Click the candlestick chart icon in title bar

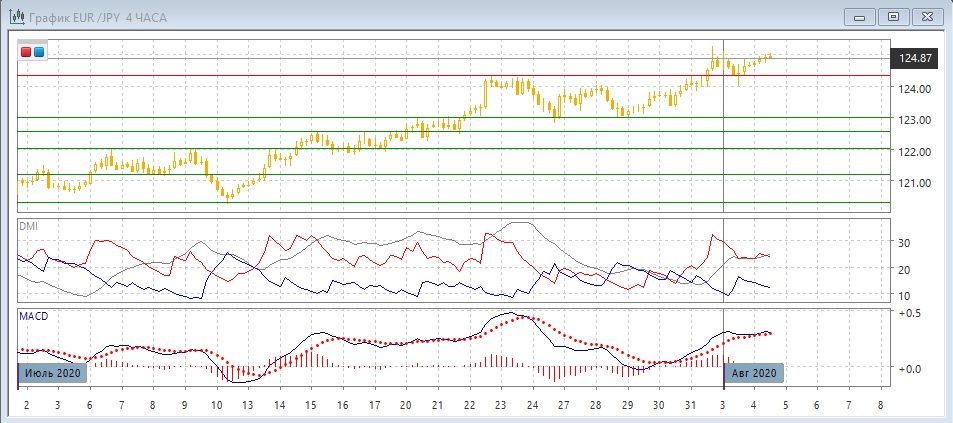[17, 16]
